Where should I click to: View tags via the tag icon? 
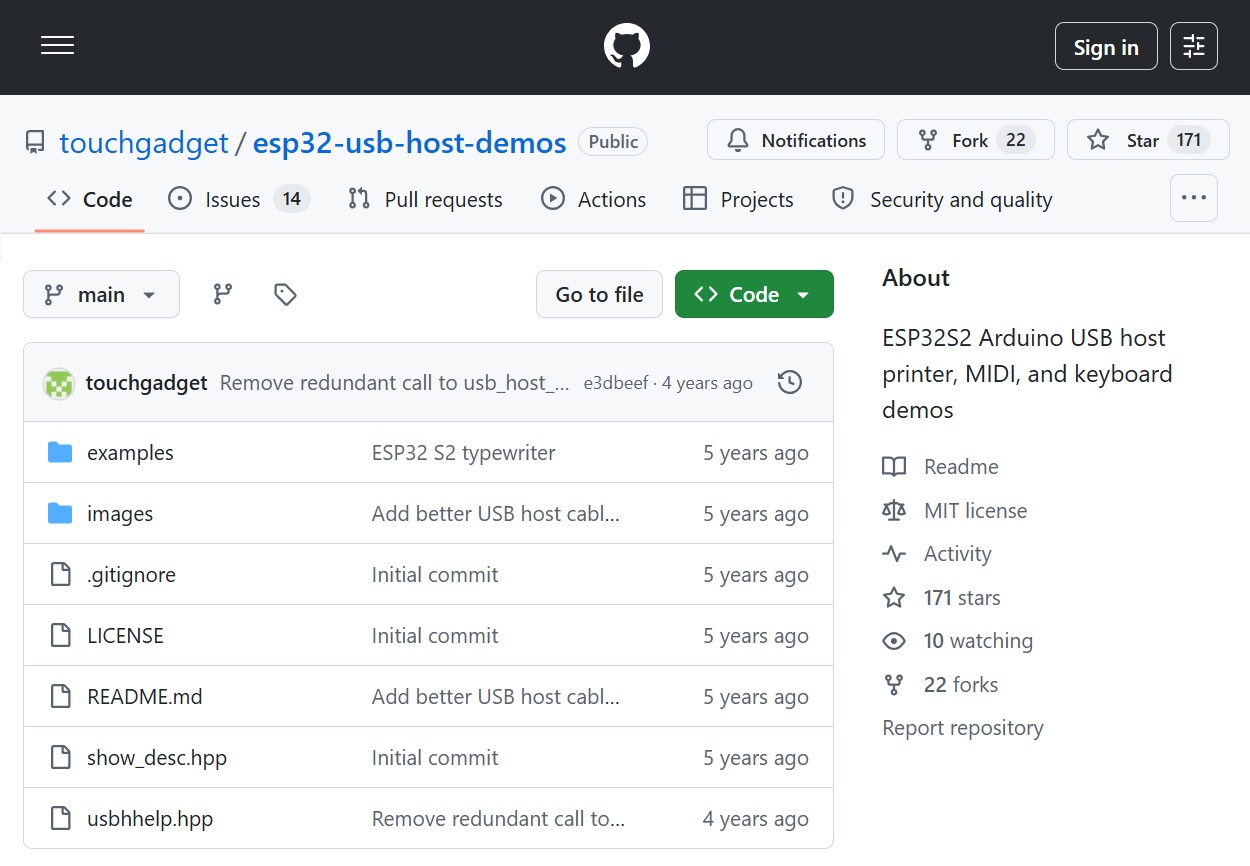(285, 294)
